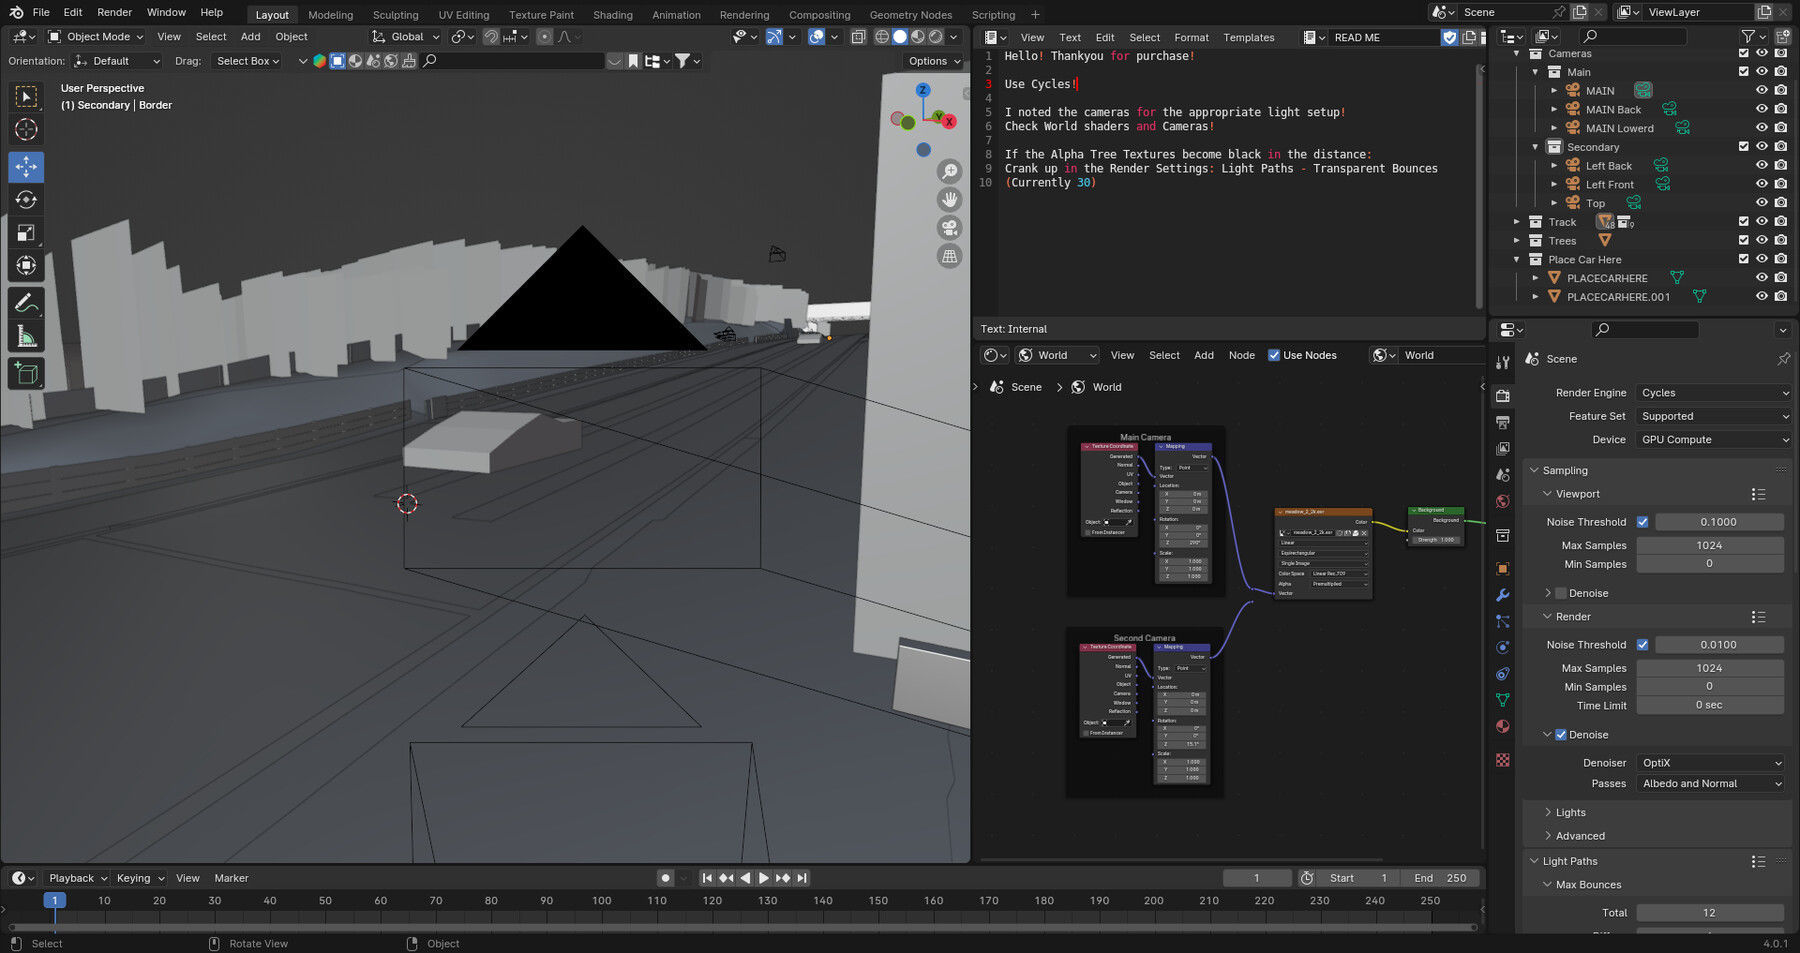Pin the Scene properties panel
Viewport: 1800px width, 953px height.
tap(1783, 359)
